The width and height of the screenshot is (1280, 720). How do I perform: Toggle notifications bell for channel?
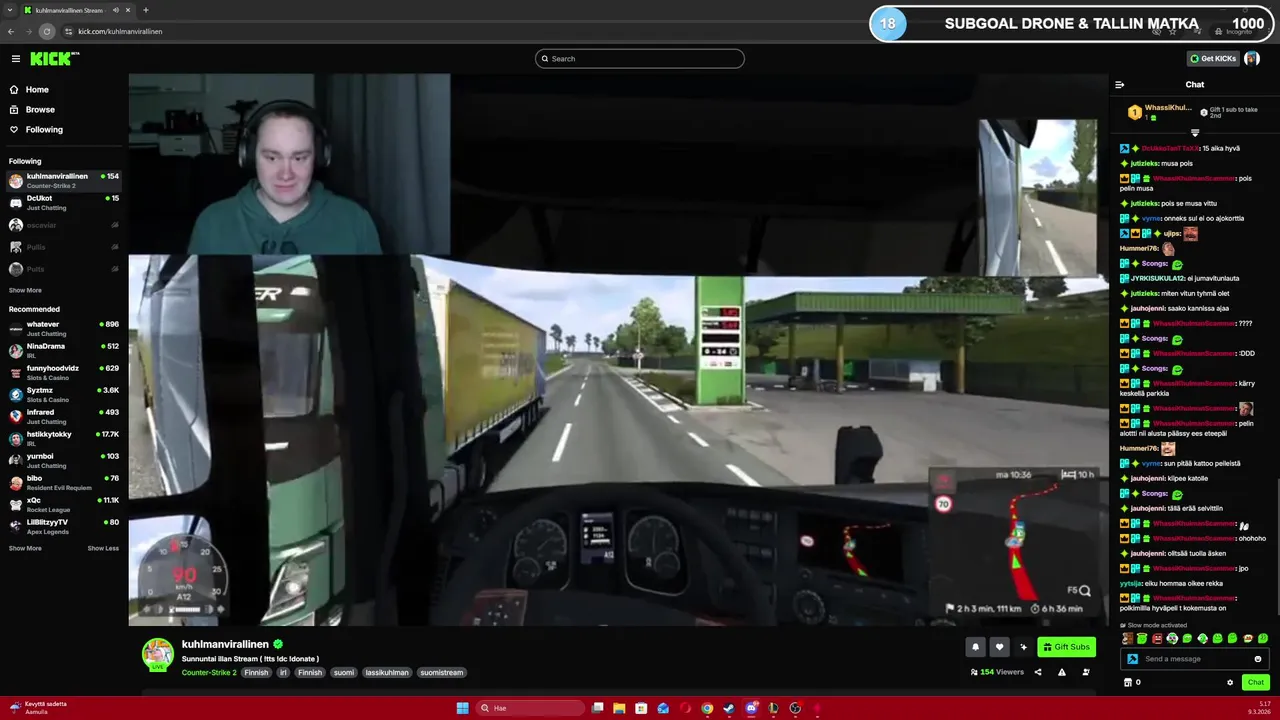click(x=976, y=647)
